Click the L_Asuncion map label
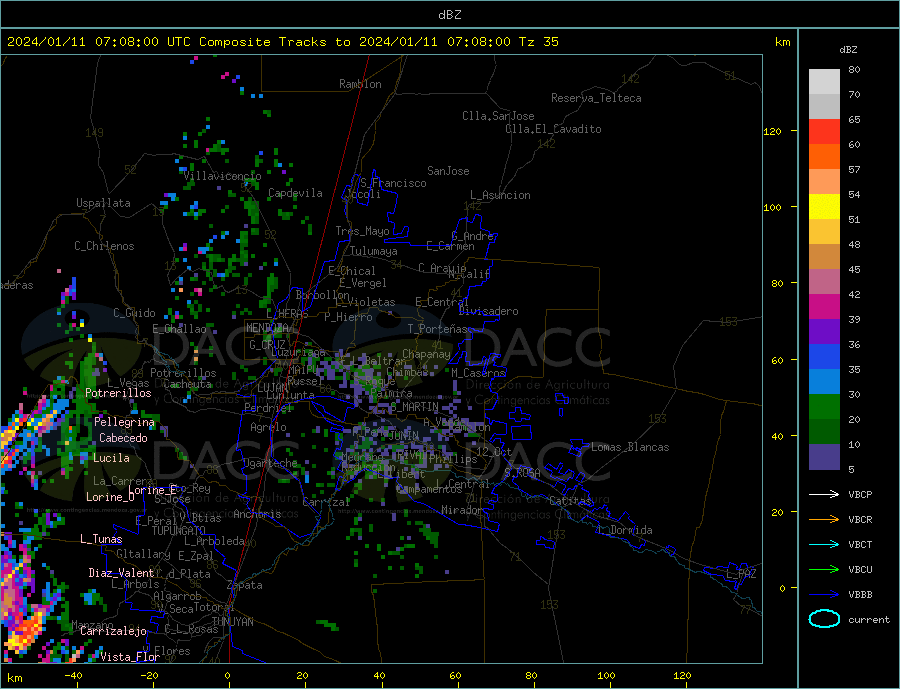This screenshot has height=689, width=900. point(501,195)
